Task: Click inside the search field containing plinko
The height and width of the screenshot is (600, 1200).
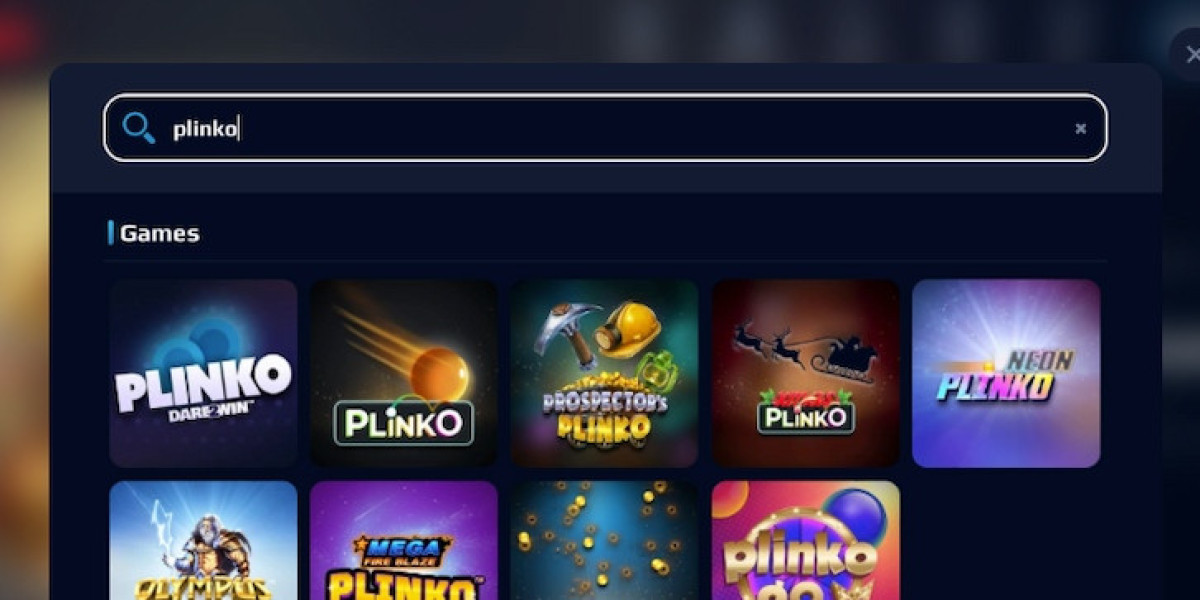Action: 605,128
